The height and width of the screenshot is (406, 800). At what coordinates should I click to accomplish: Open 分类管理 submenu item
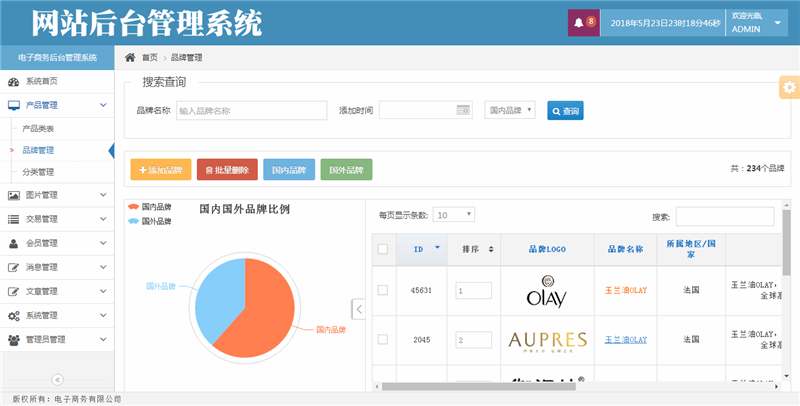38,172
